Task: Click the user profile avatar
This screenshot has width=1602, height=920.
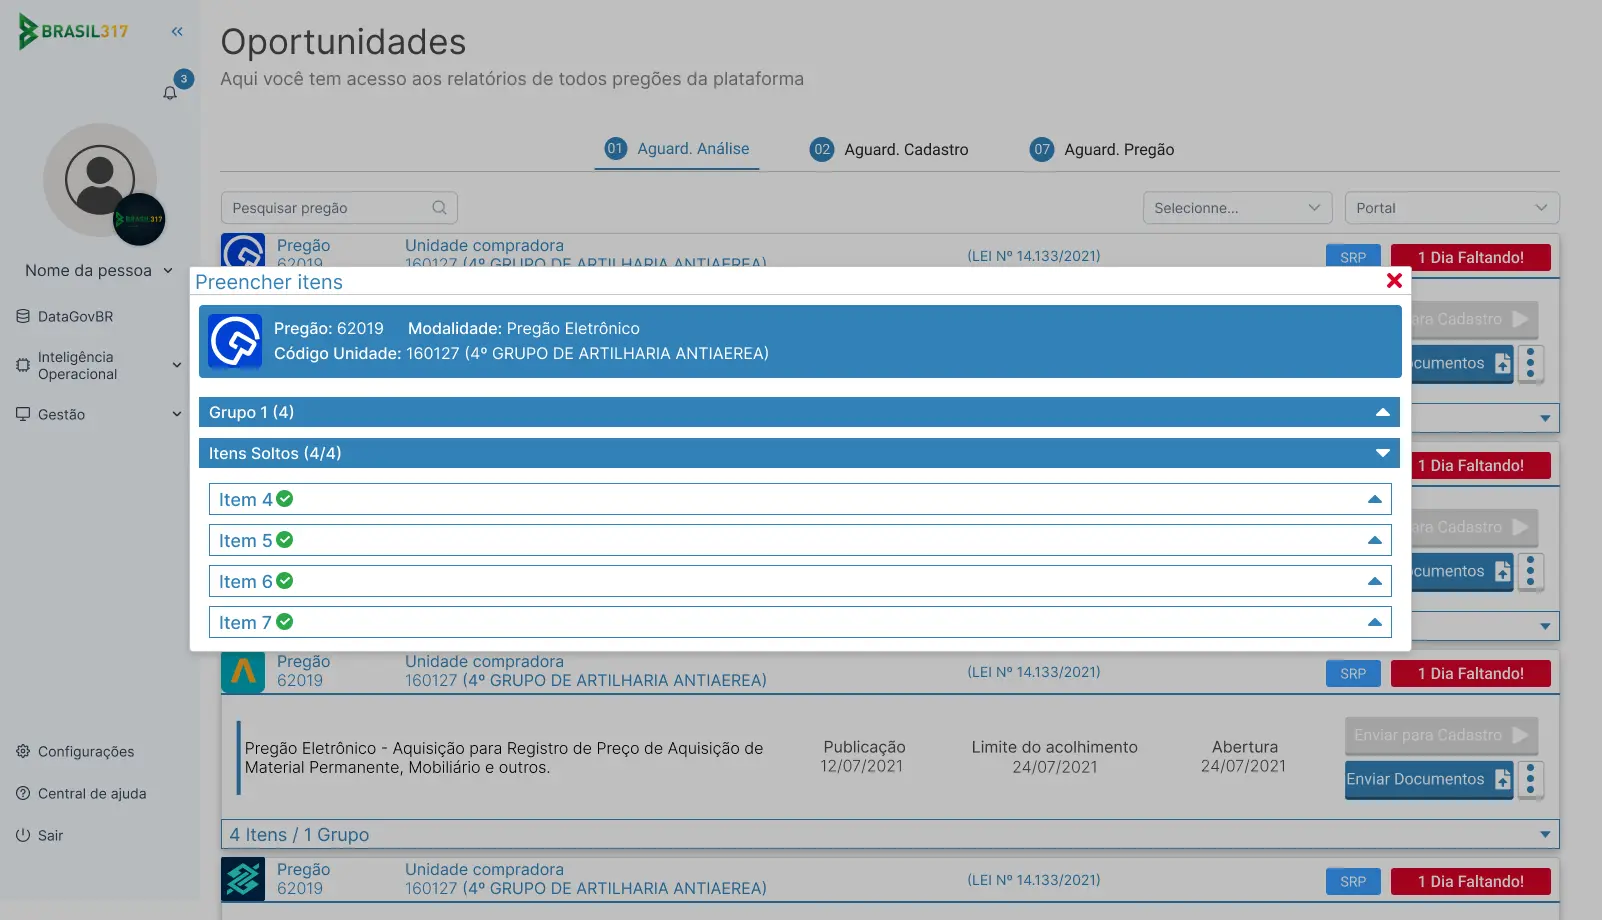Action: tap(100, 180)
